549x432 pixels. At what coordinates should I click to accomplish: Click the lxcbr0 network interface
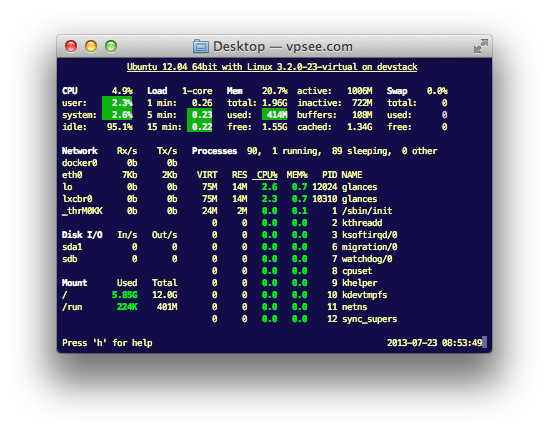(x=77, y=199)
